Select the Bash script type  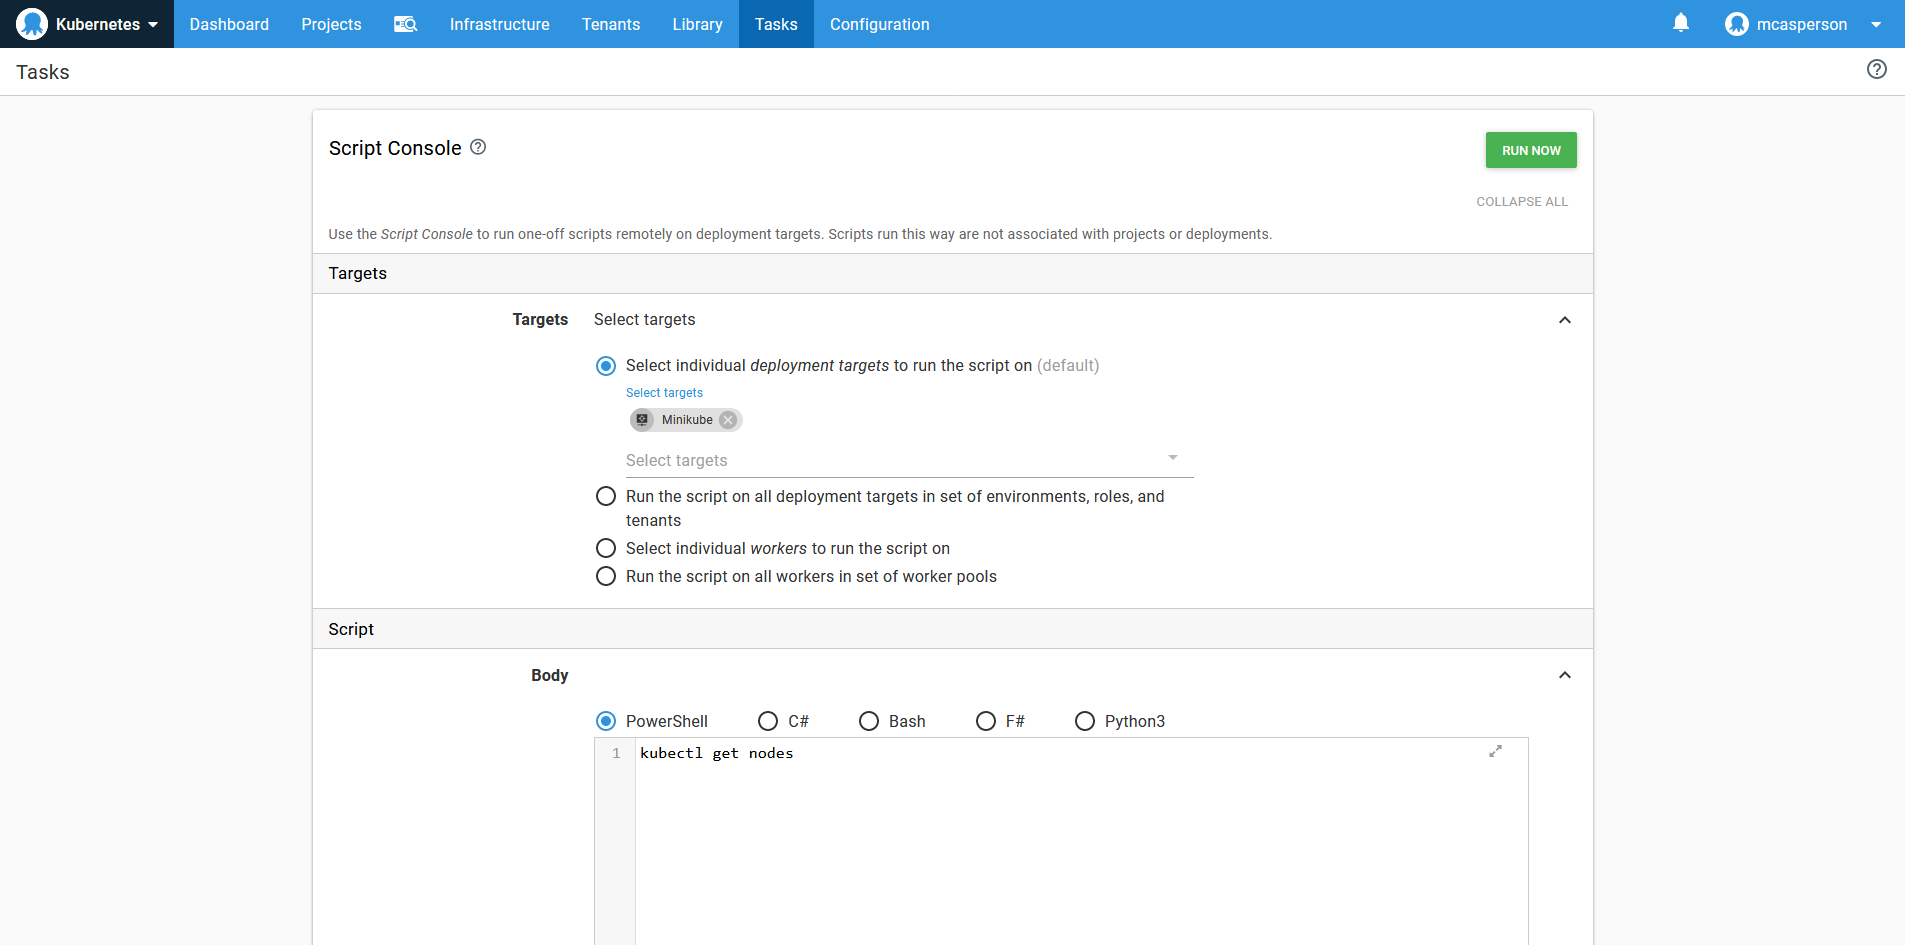click(869, 721)
